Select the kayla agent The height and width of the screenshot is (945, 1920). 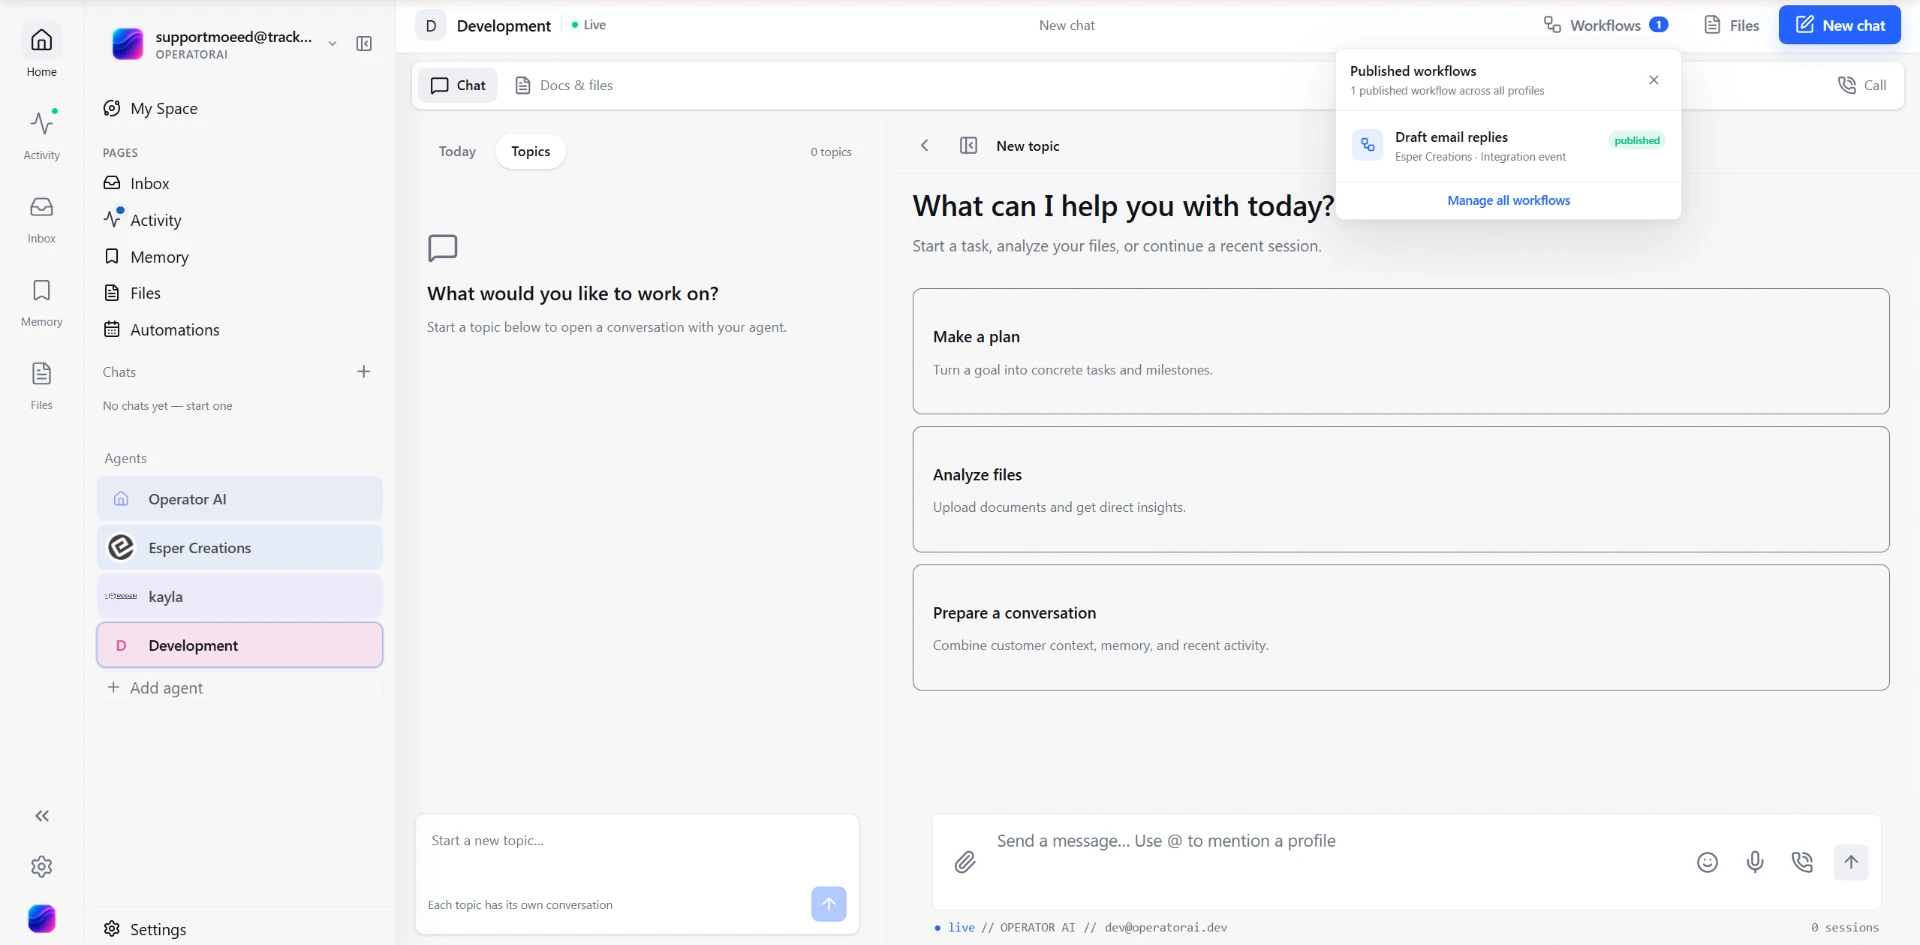[x=240, y=596]
